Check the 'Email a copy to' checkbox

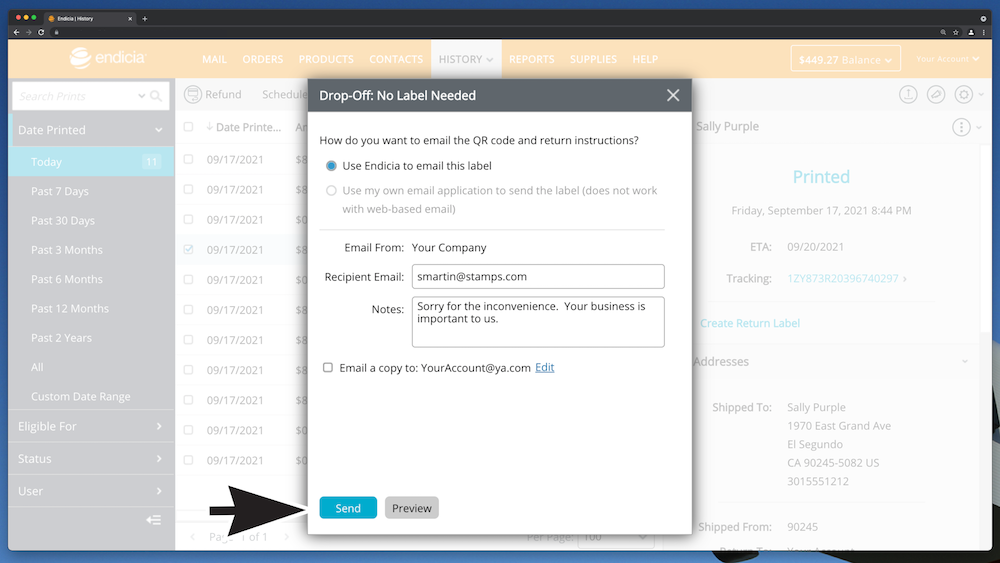(x=328, y=368)
